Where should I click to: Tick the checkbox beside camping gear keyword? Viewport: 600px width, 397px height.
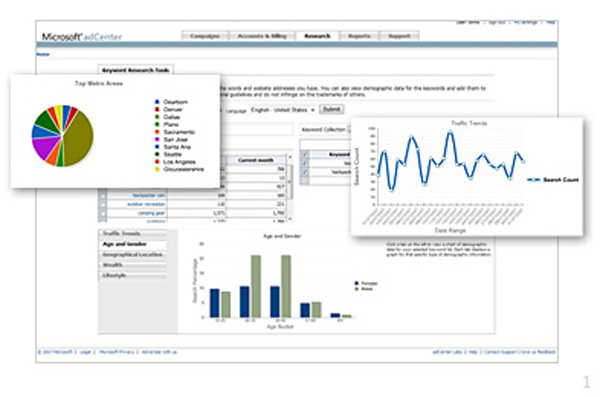coord(103,213)
